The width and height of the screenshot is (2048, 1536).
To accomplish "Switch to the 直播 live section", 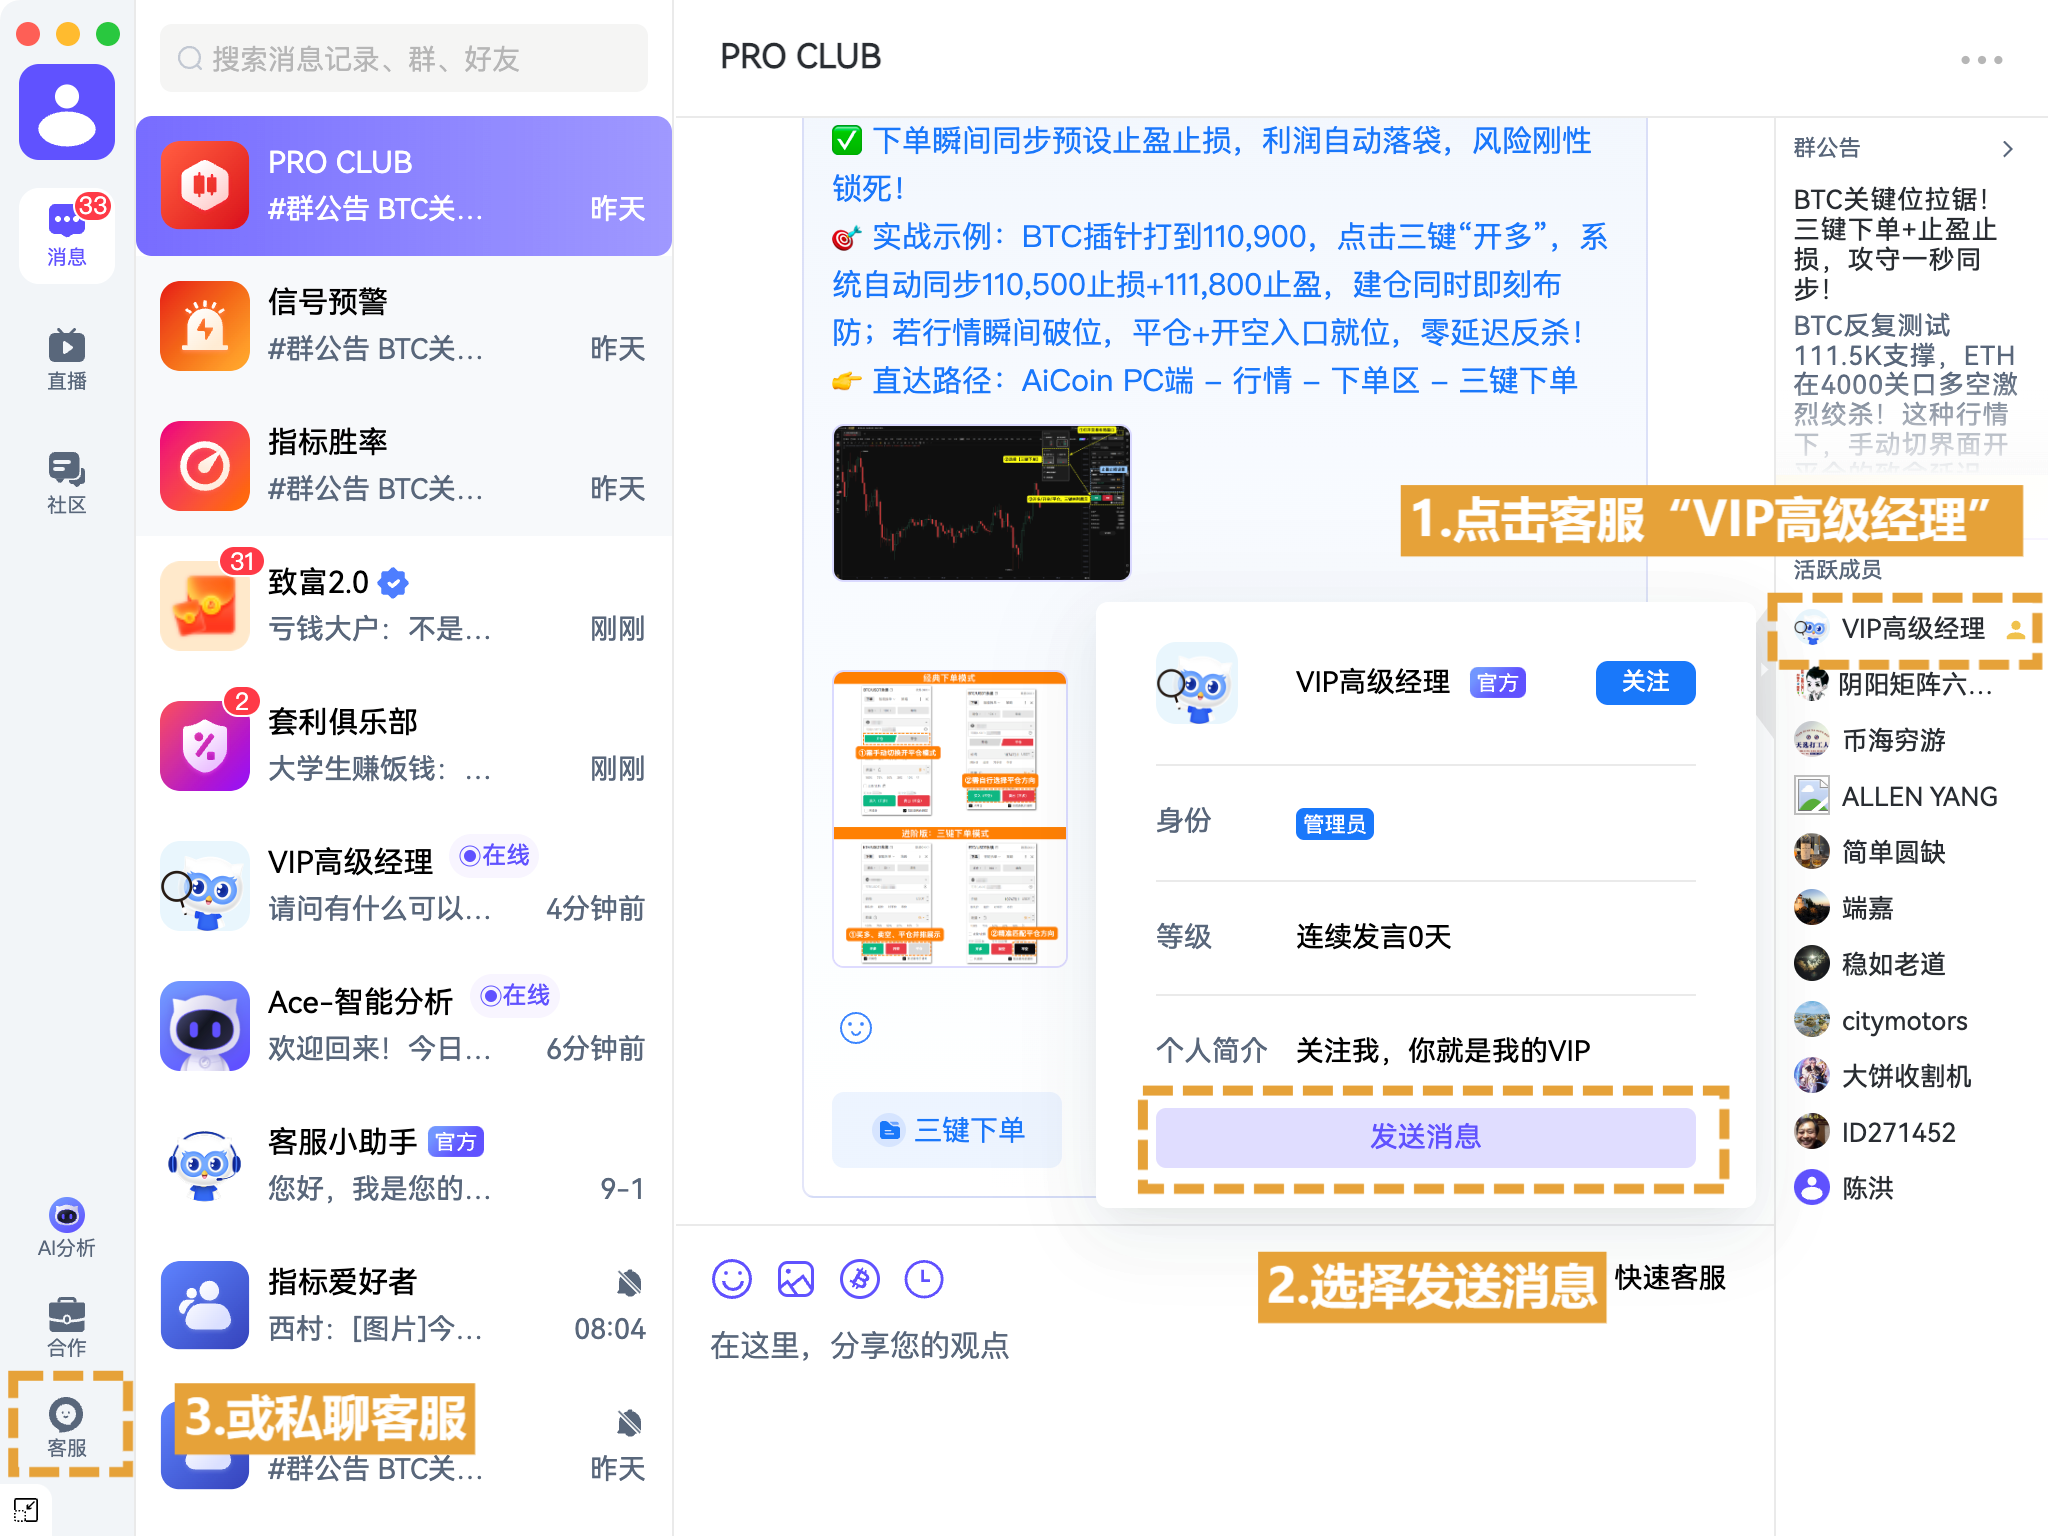I will pyautogui.click(x=66, y=355).
